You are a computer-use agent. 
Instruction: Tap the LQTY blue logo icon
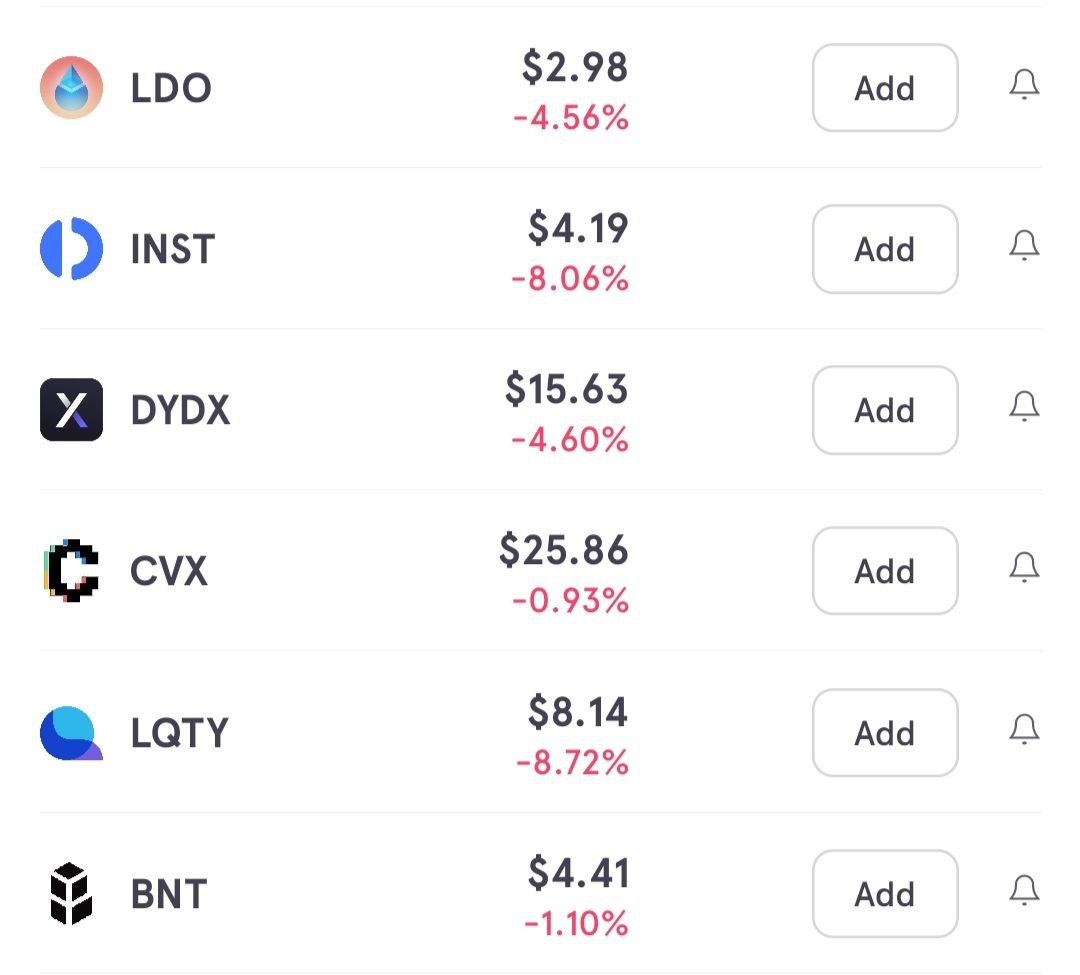[x=71, y=733]
